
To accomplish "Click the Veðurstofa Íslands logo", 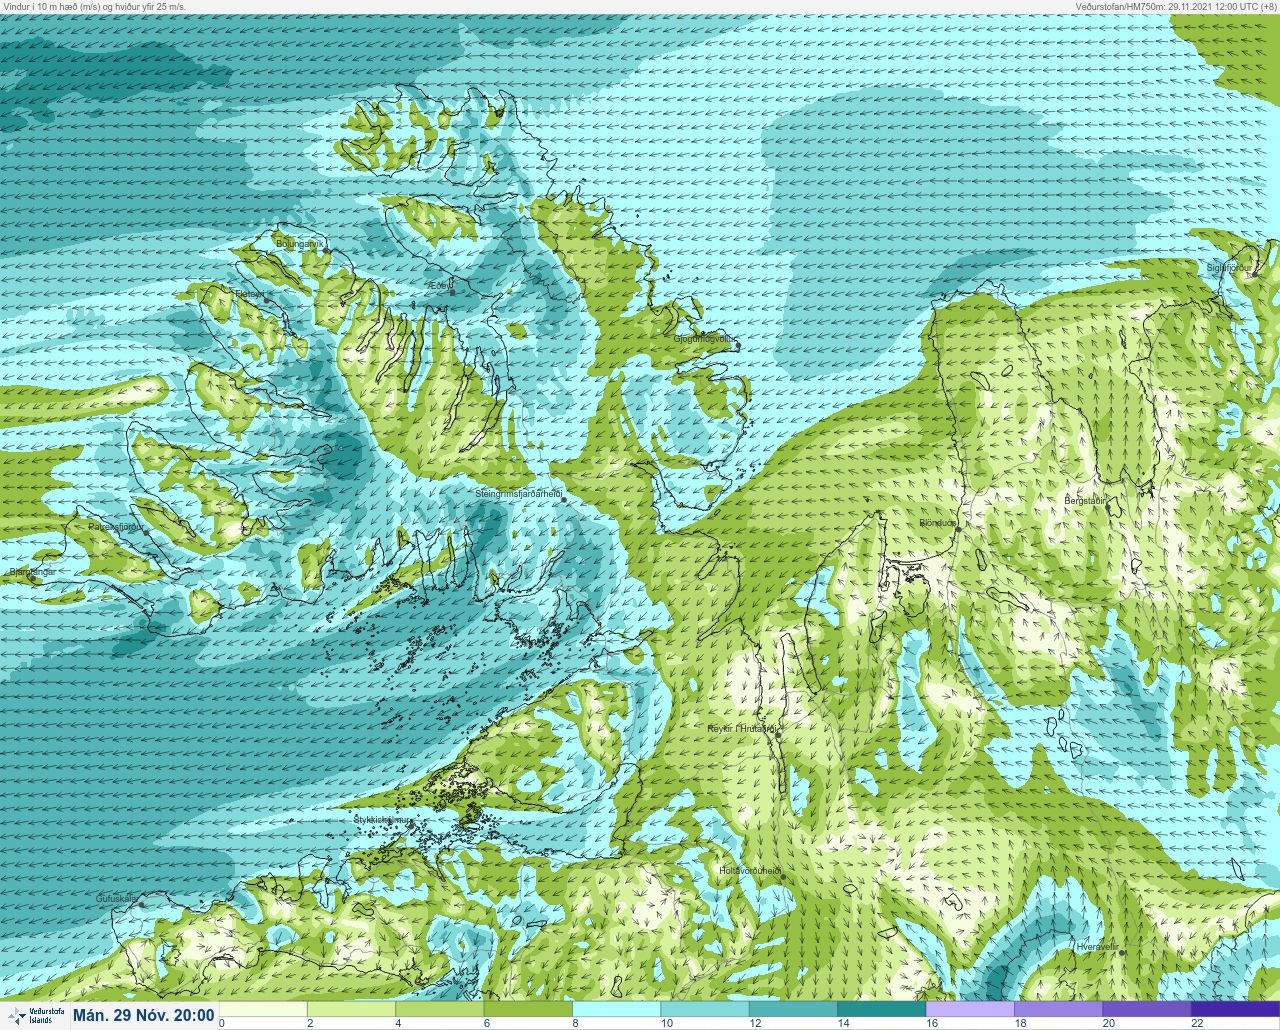I will point(34,1015).
